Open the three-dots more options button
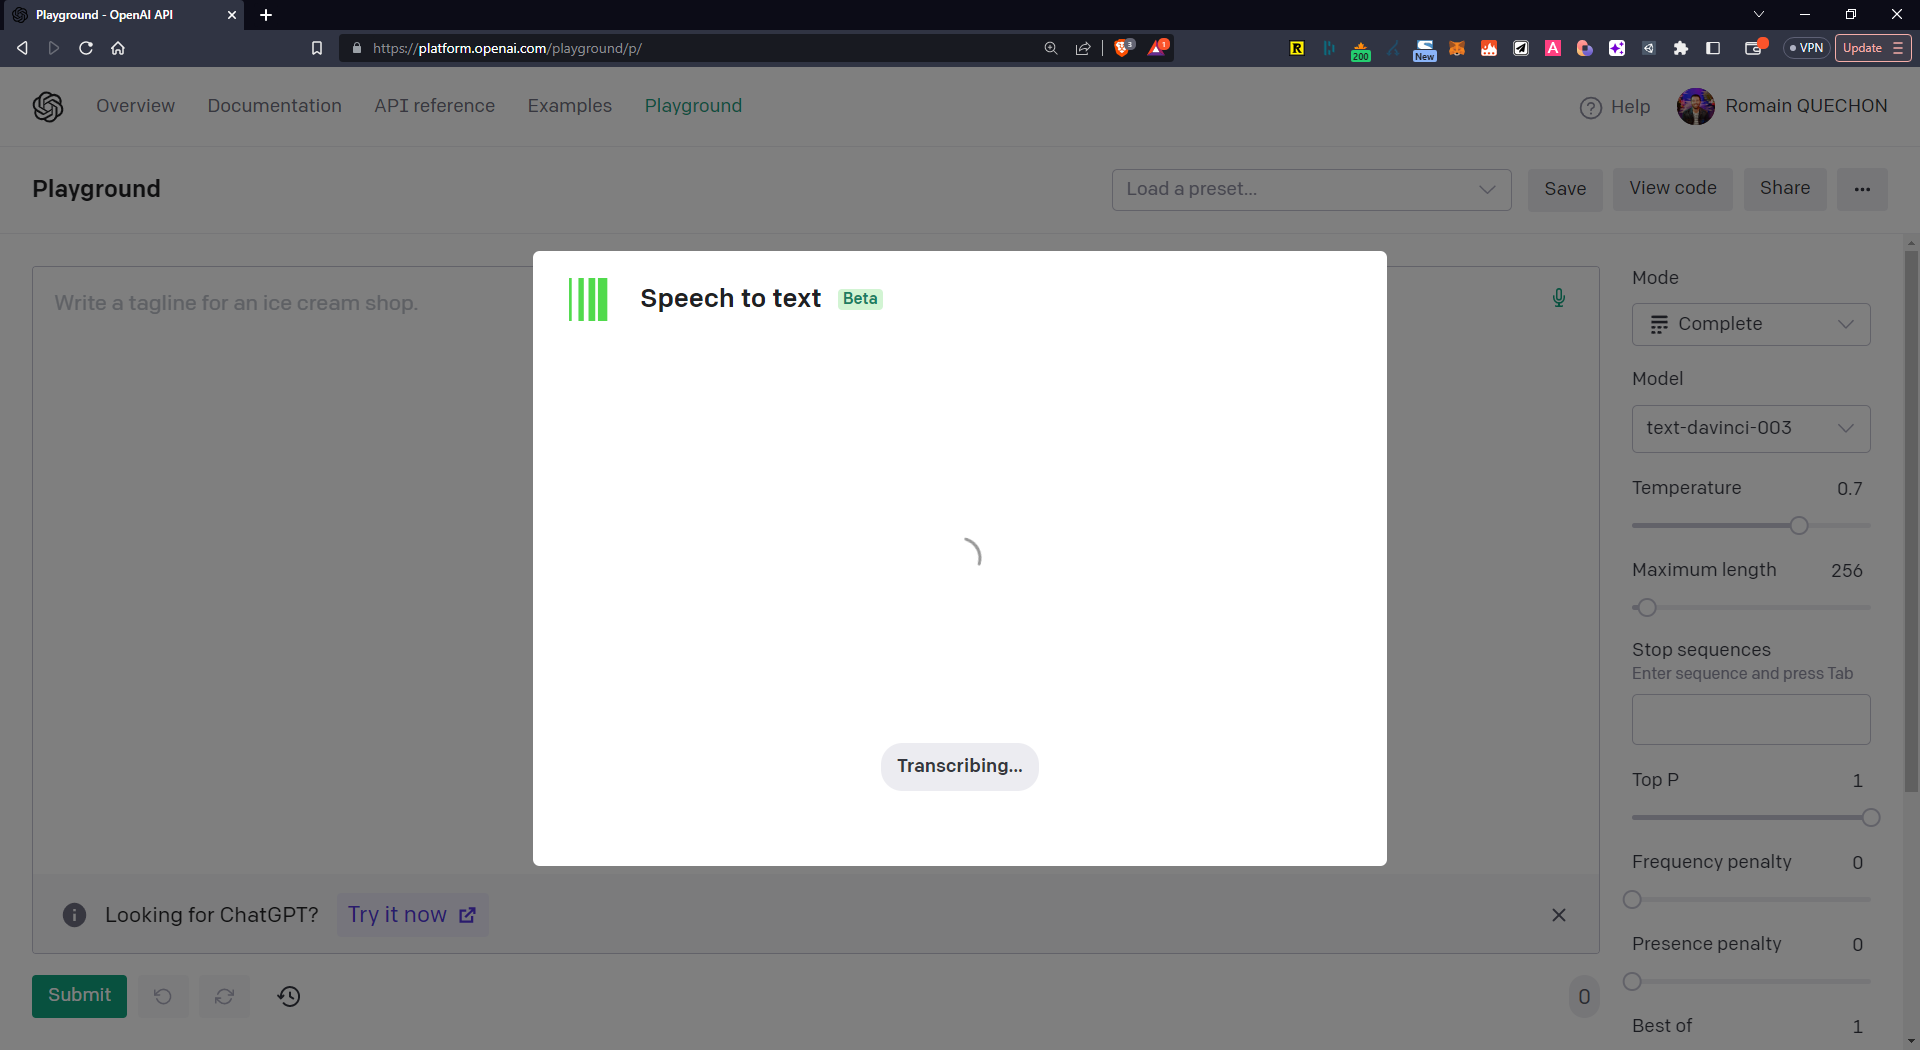 [x=1861, y=189]
